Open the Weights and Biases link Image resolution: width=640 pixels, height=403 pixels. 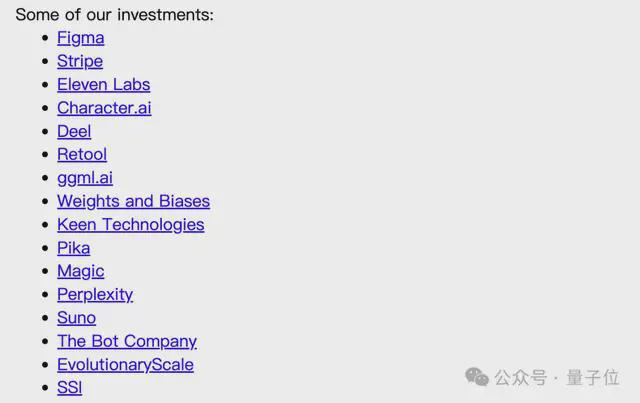[133, 201]
